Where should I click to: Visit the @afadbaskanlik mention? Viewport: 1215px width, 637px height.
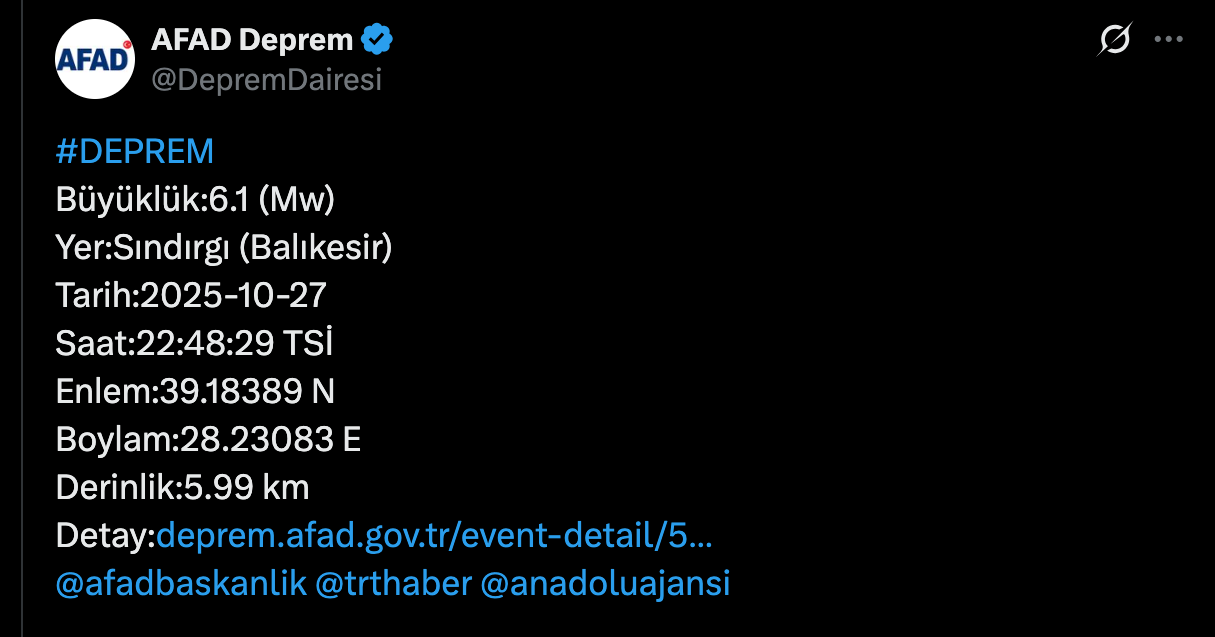coord(181,583)
